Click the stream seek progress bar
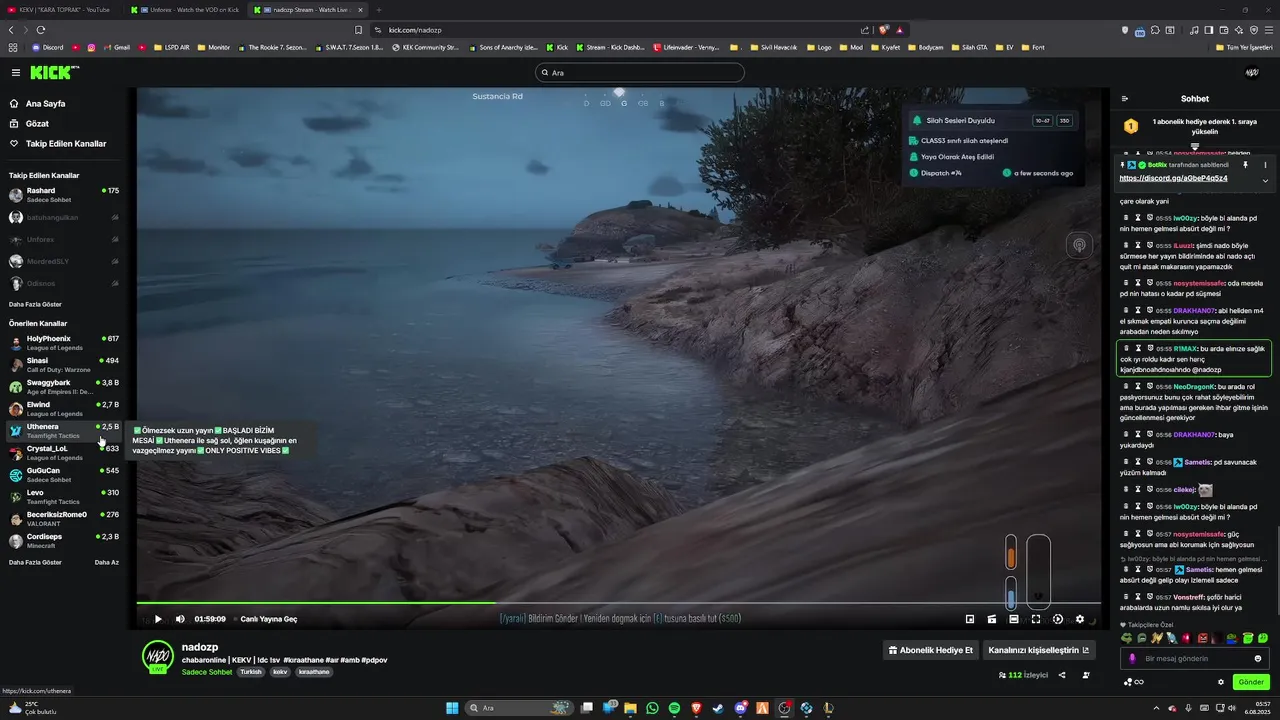Viewport: 1280px width, 720px height. (618, 602)
